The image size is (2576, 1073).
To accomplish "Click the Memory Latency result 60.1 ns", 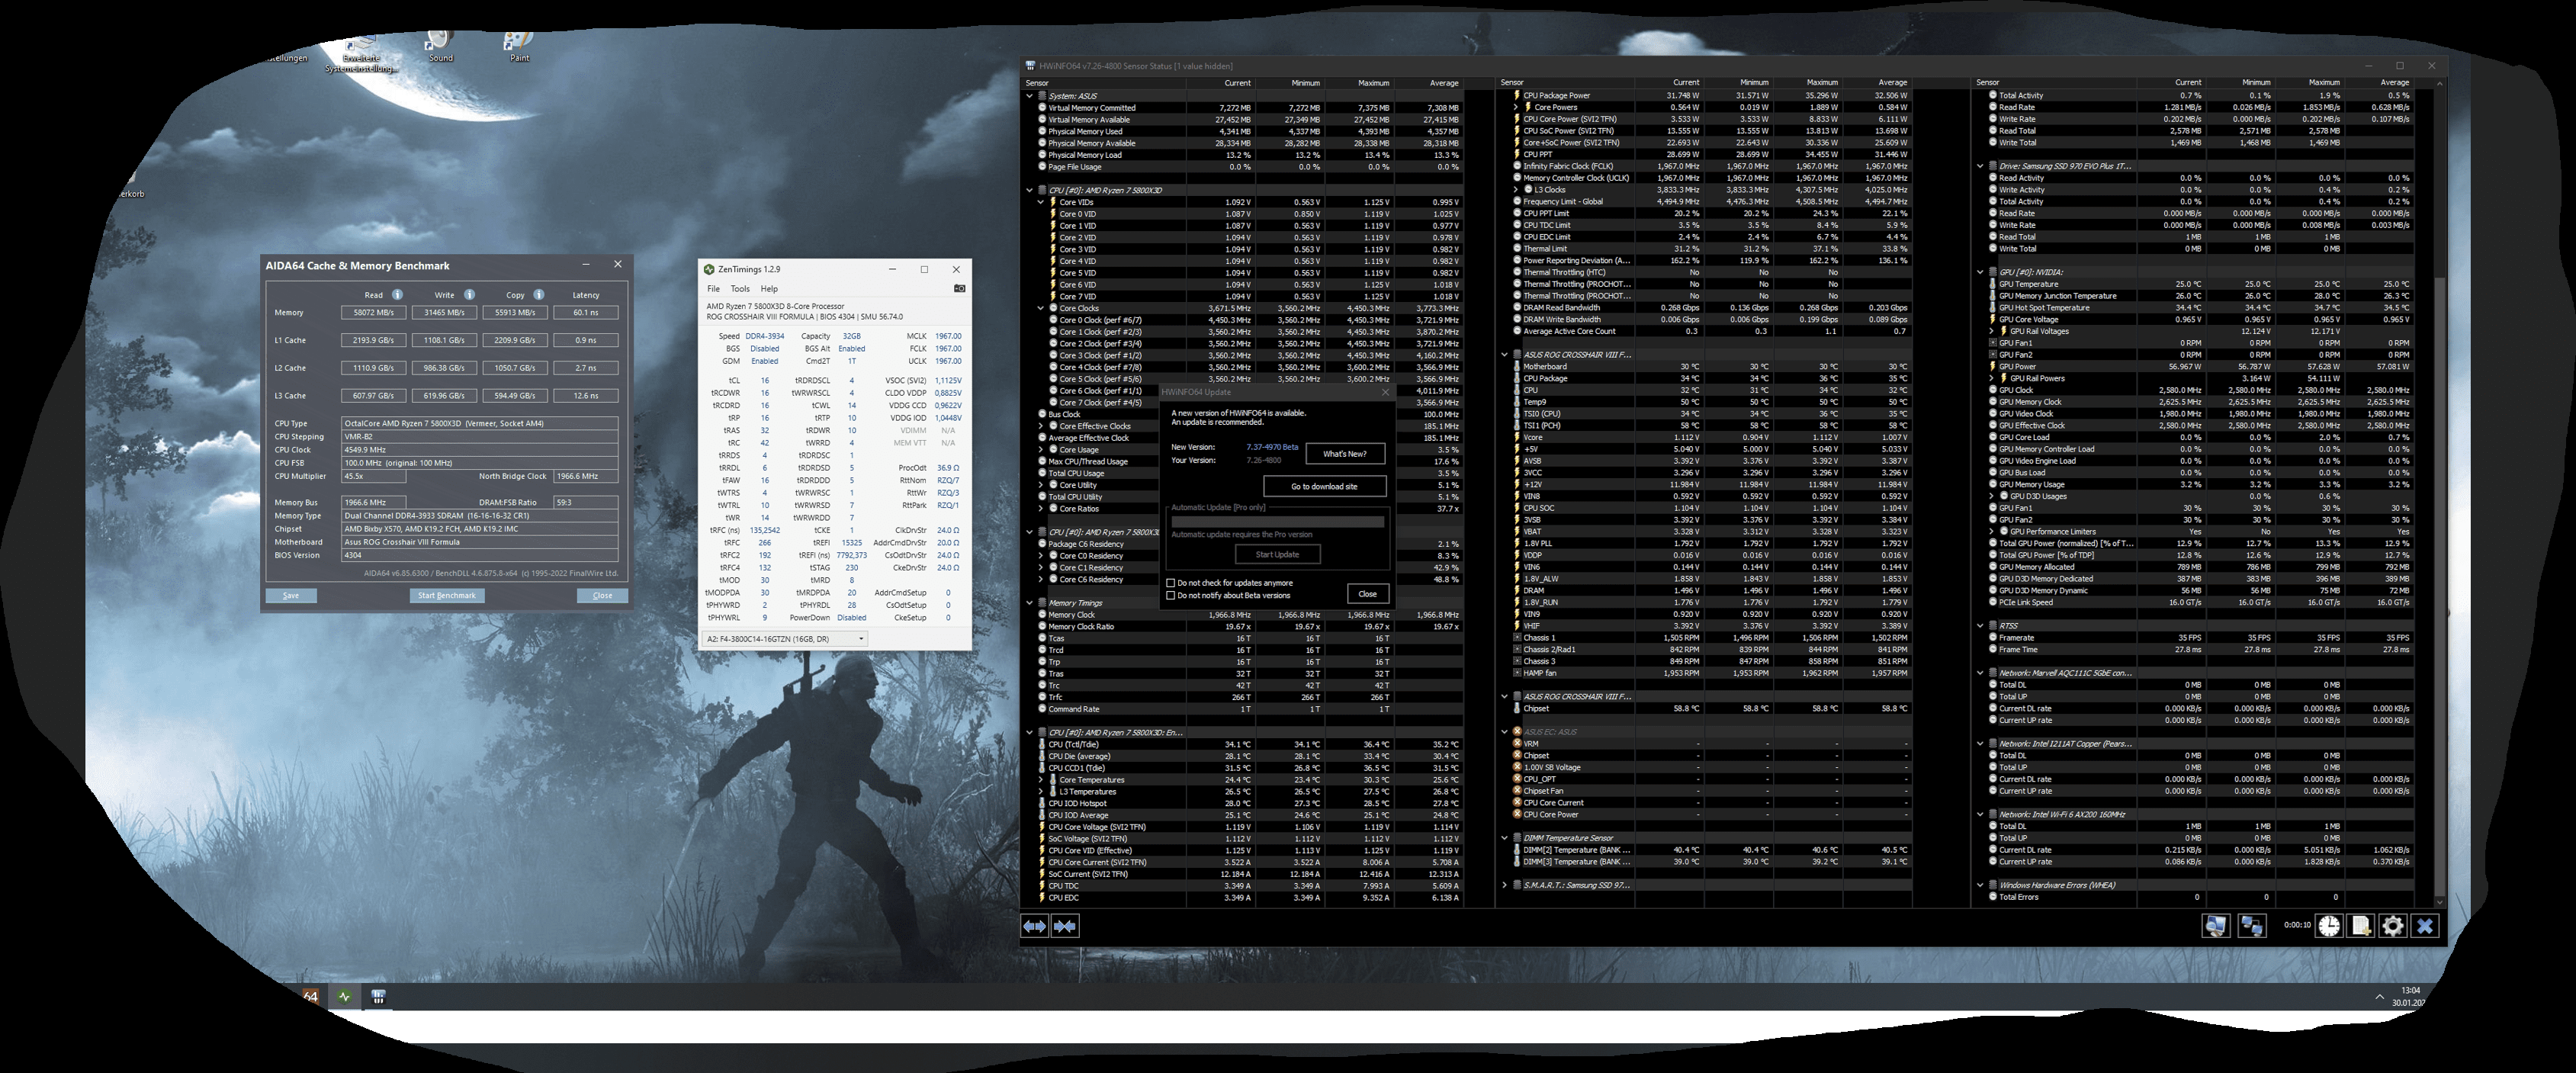I will point(585,313).
